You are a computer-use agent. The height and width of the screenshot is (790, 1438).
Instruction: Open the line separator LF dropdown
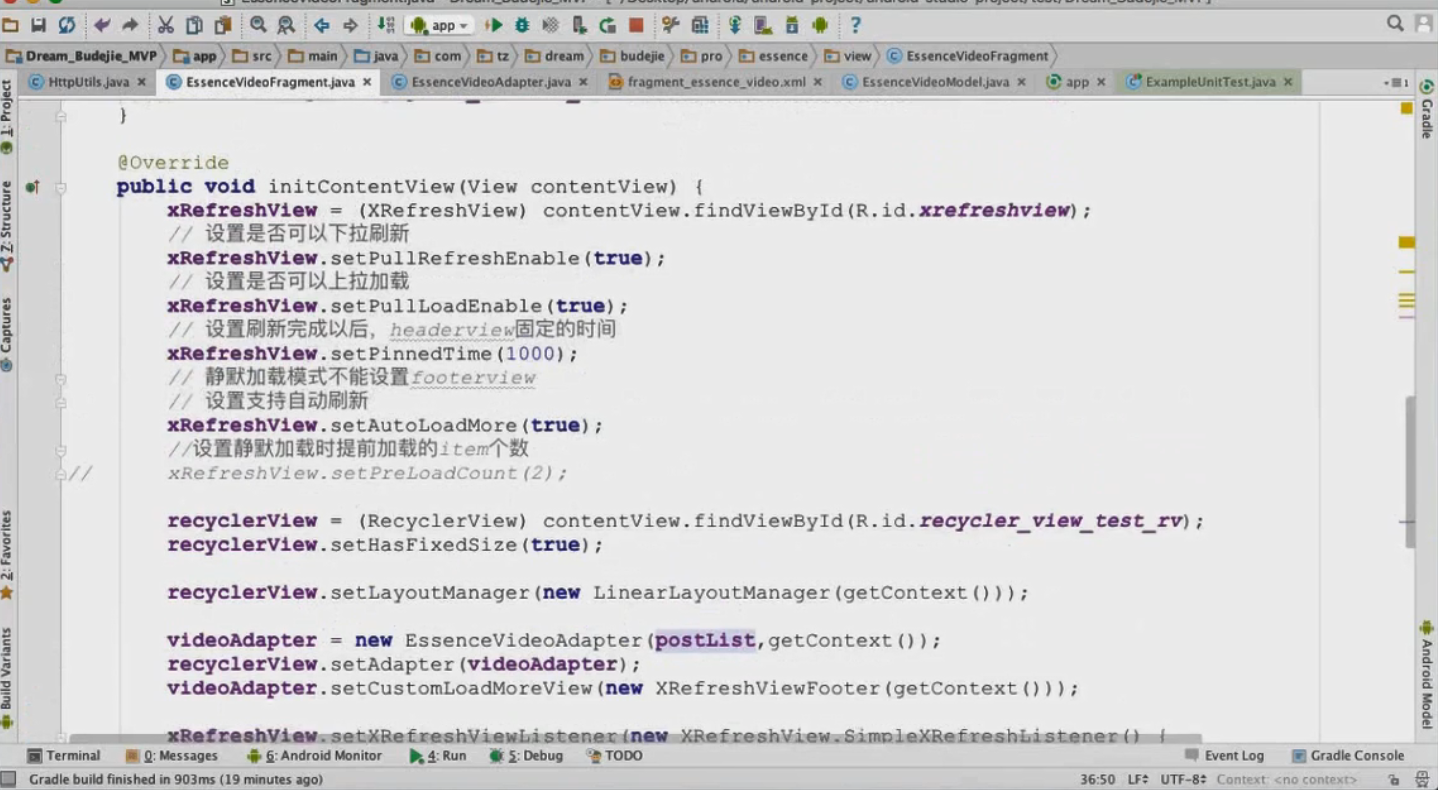[x=1138, y=779]
